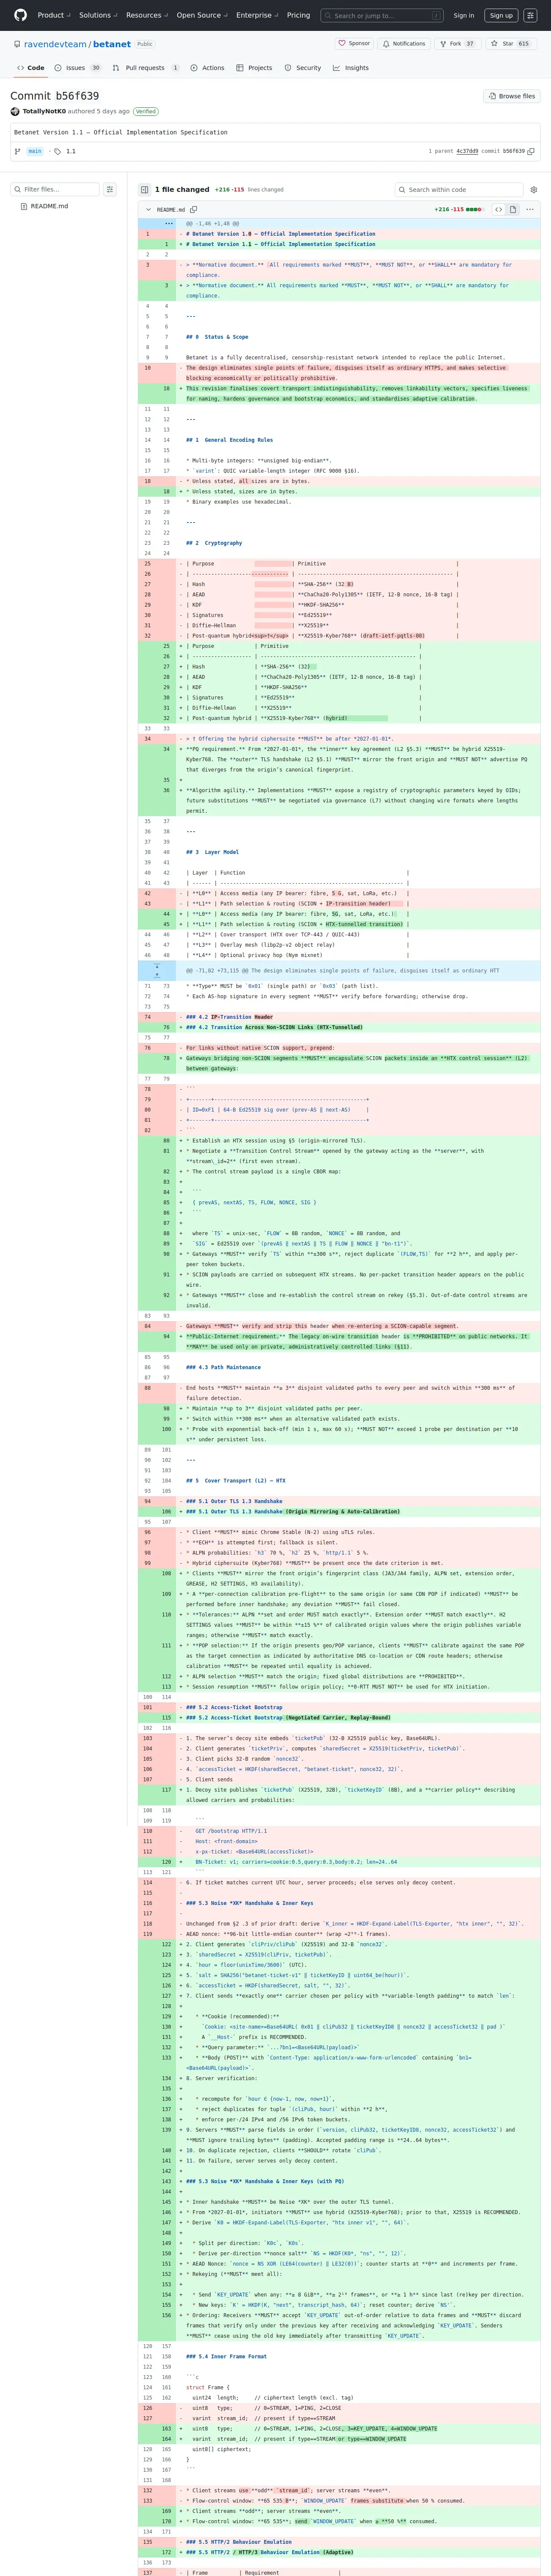This screenshot has height=2576, width=551.
Task: Click heading '## 3 Layer Model'
Action: click(212, 852)
